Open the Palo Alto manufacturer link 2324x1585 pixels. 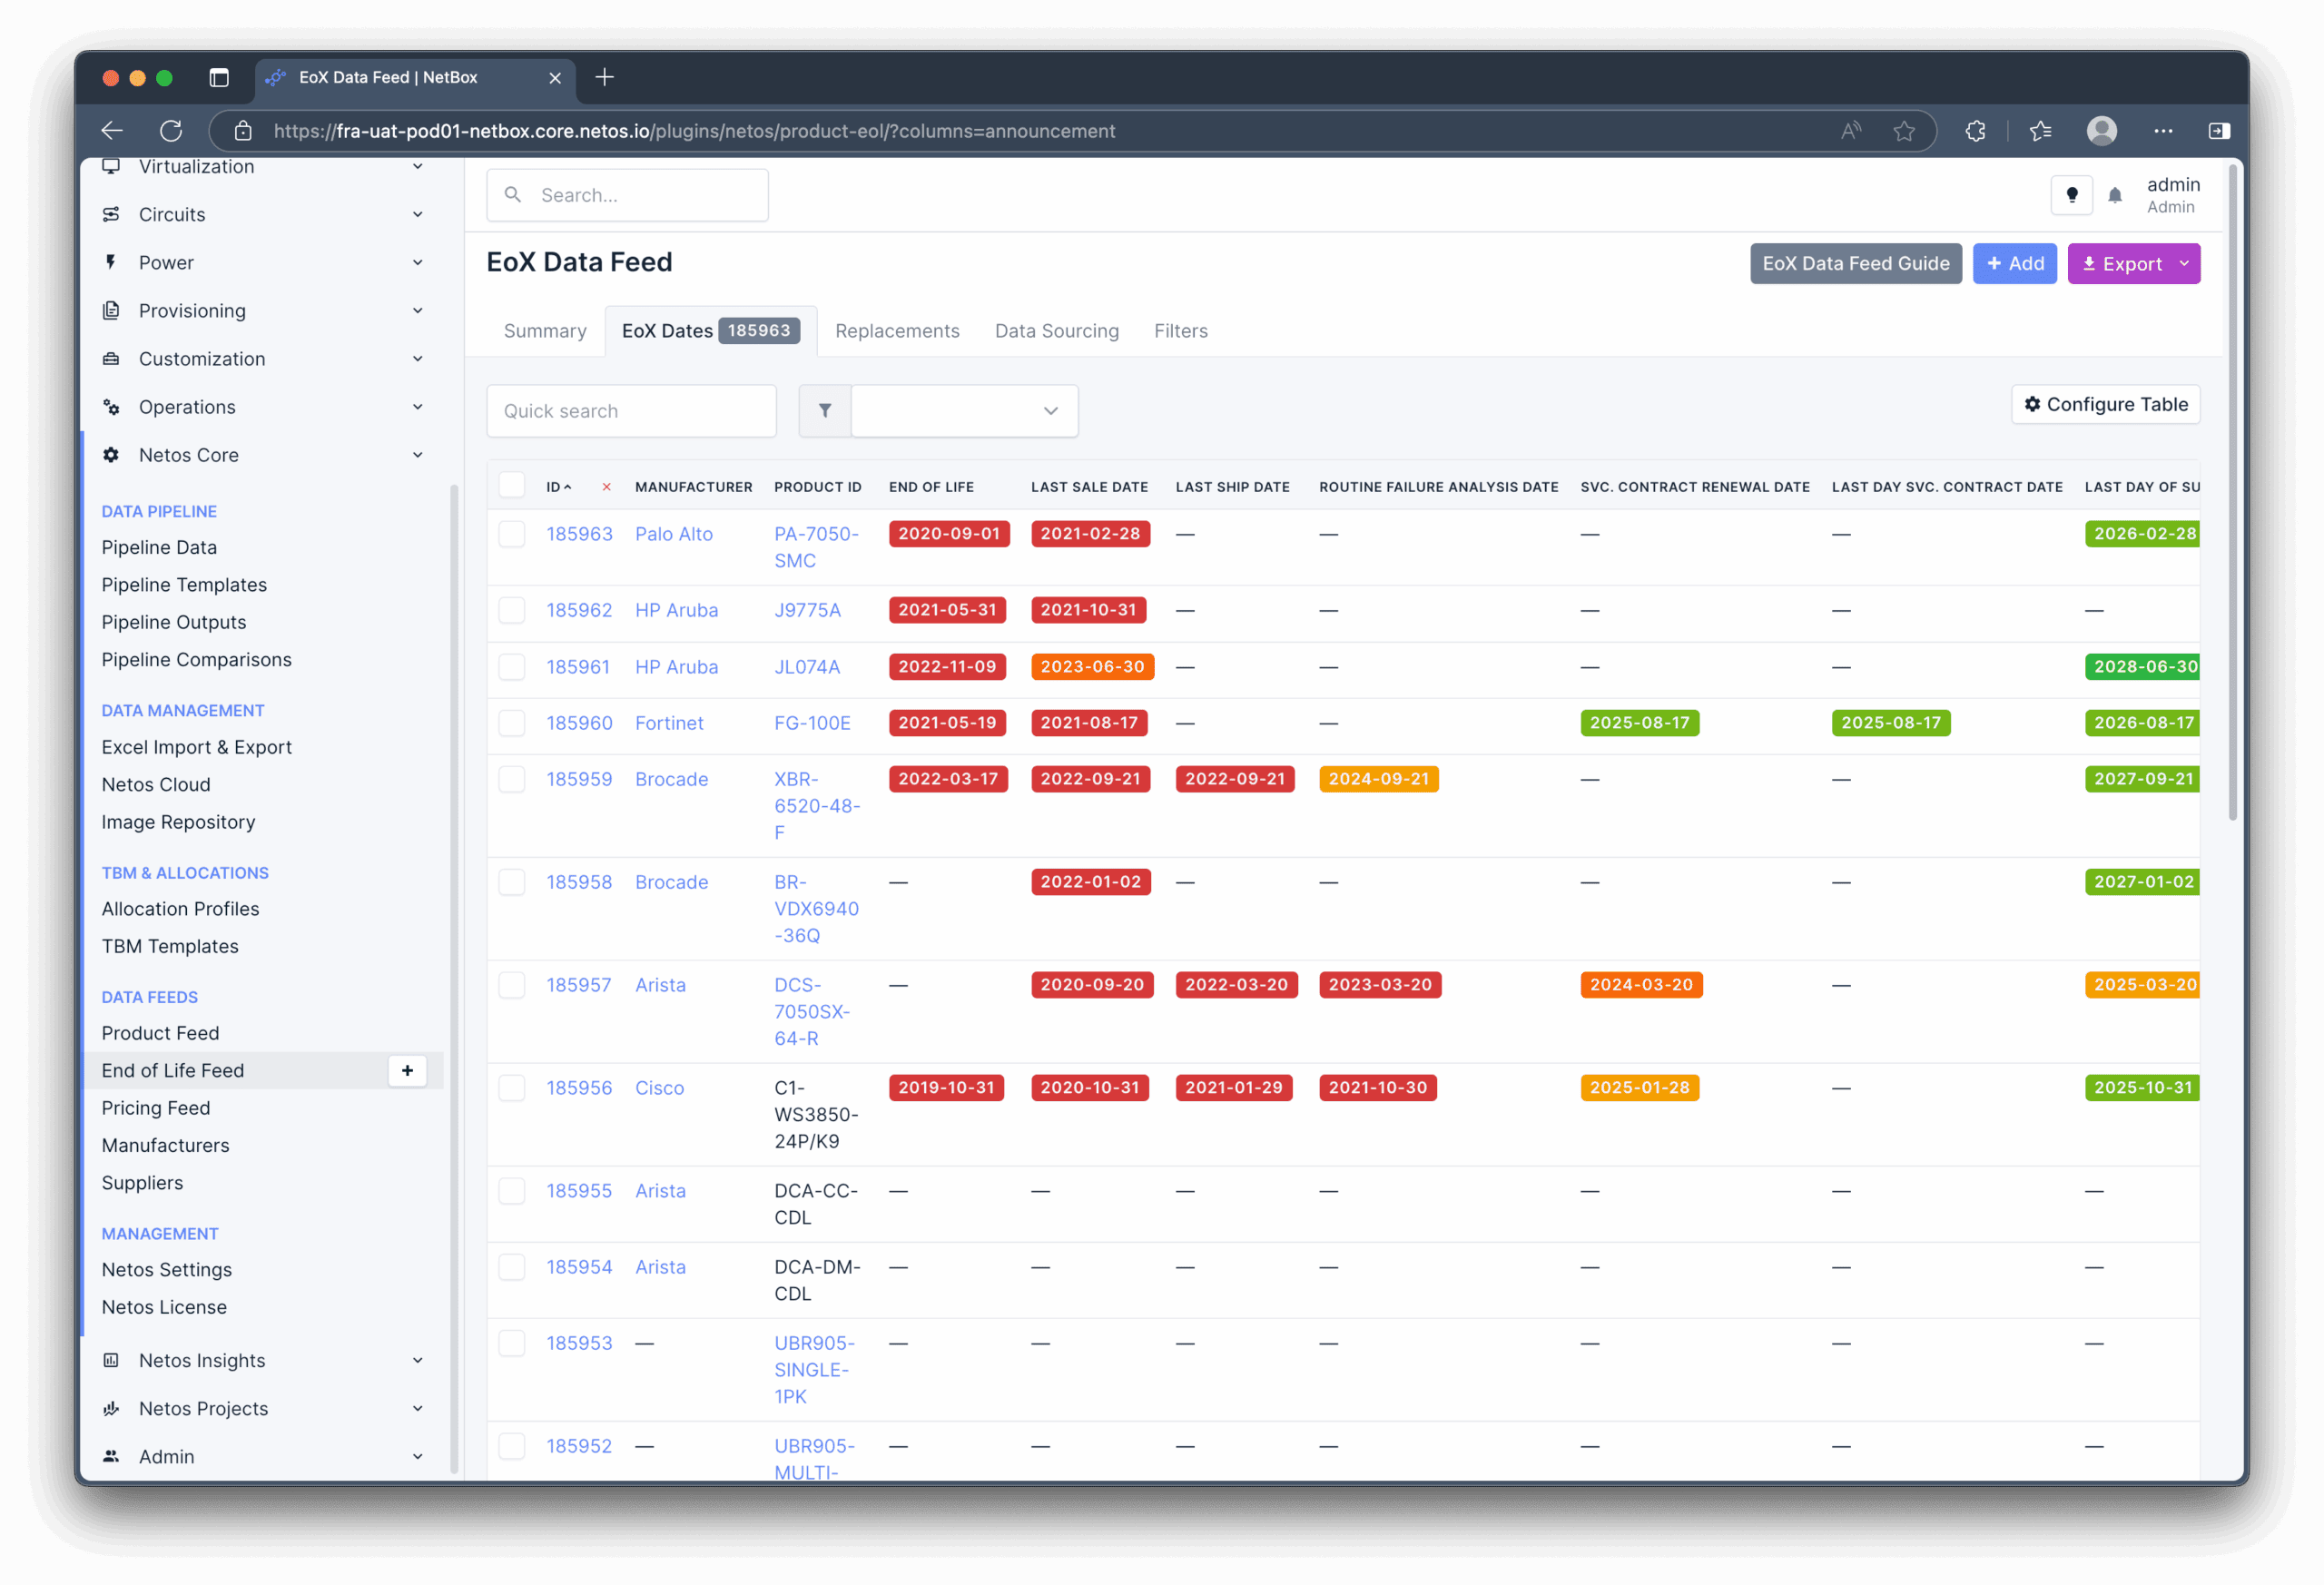click(674, 534)
